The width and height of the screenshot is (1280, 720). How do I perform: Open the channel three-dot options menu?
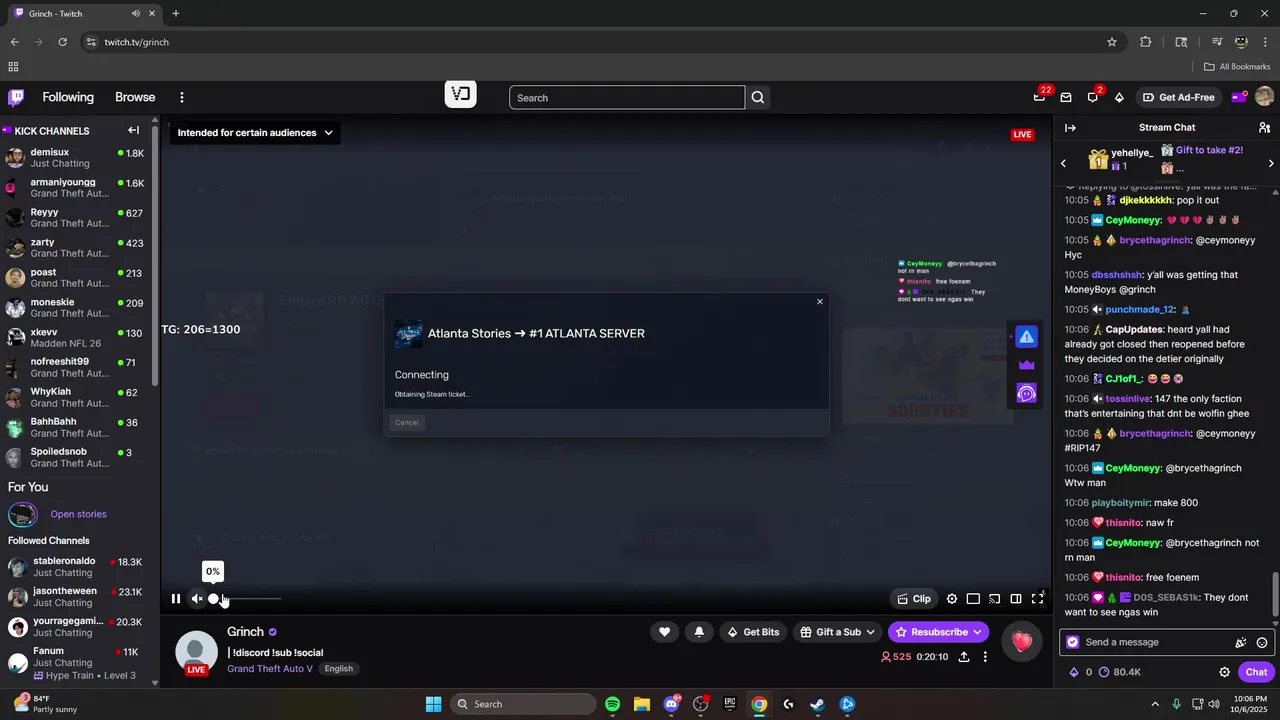tap(985, 657)
